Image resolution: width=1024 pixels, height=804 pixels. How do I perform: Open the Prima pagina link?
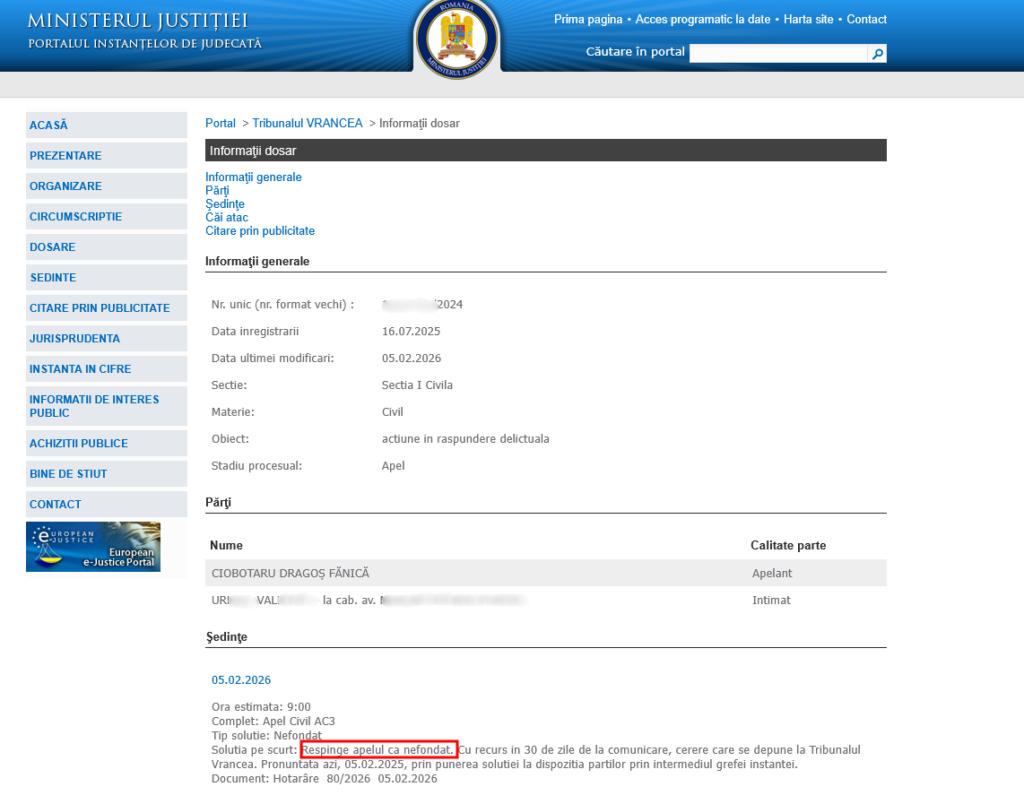[x=588, y=20]
